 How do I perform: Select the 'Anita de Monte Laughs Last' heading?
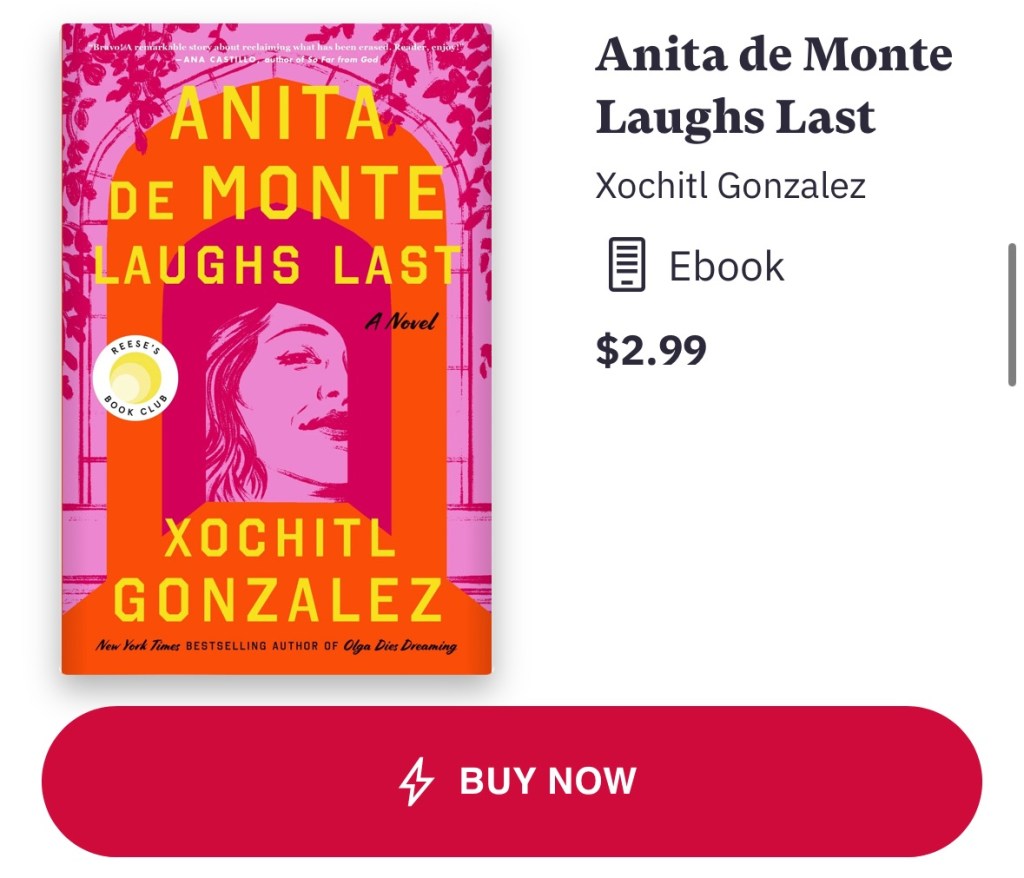click(774, 86)
